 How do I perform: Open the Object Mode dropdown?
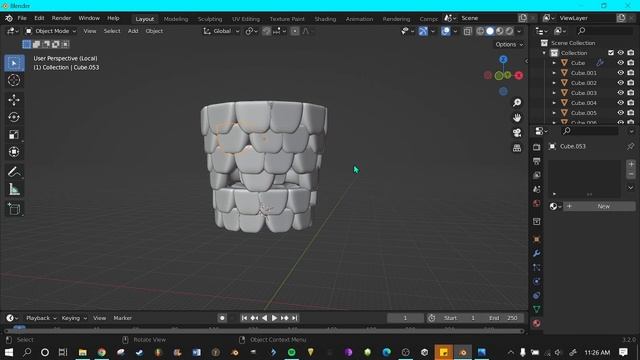click(x=51, y=31)
